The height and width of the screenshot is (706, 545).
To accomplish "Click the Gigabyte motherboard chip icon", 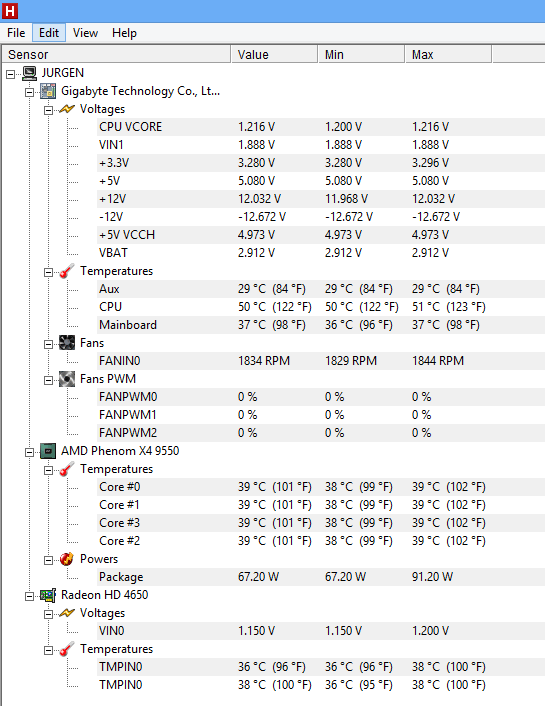I will tap(48, 91).
